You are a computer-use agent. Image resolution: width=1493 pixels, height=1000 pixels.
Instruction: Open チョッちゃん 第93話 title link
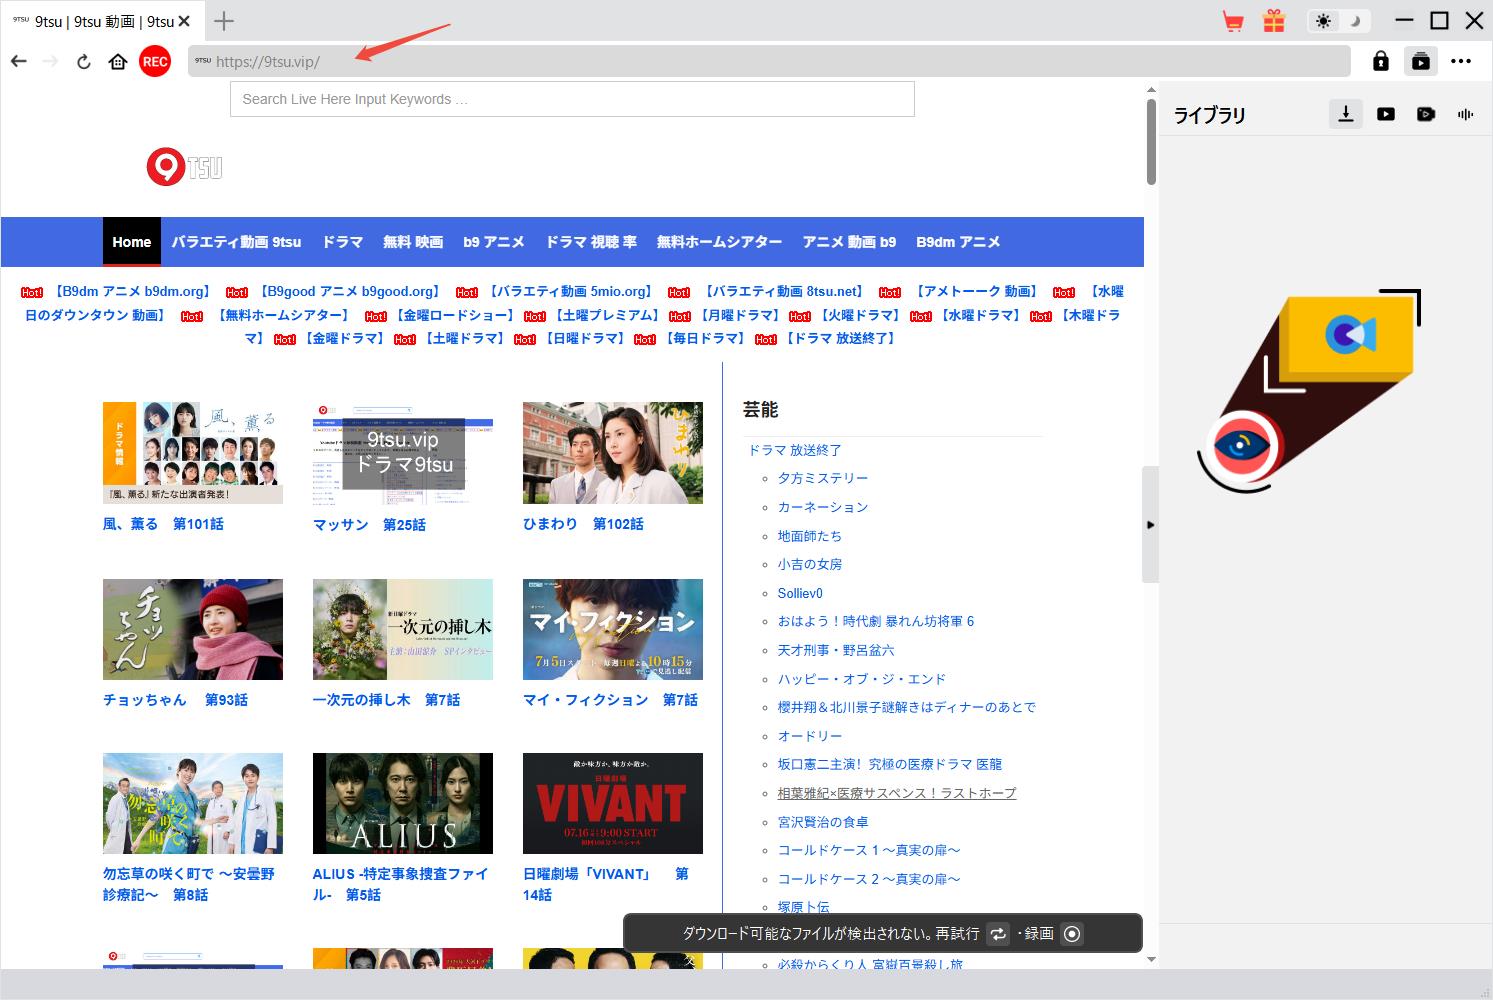coord(175,700)
